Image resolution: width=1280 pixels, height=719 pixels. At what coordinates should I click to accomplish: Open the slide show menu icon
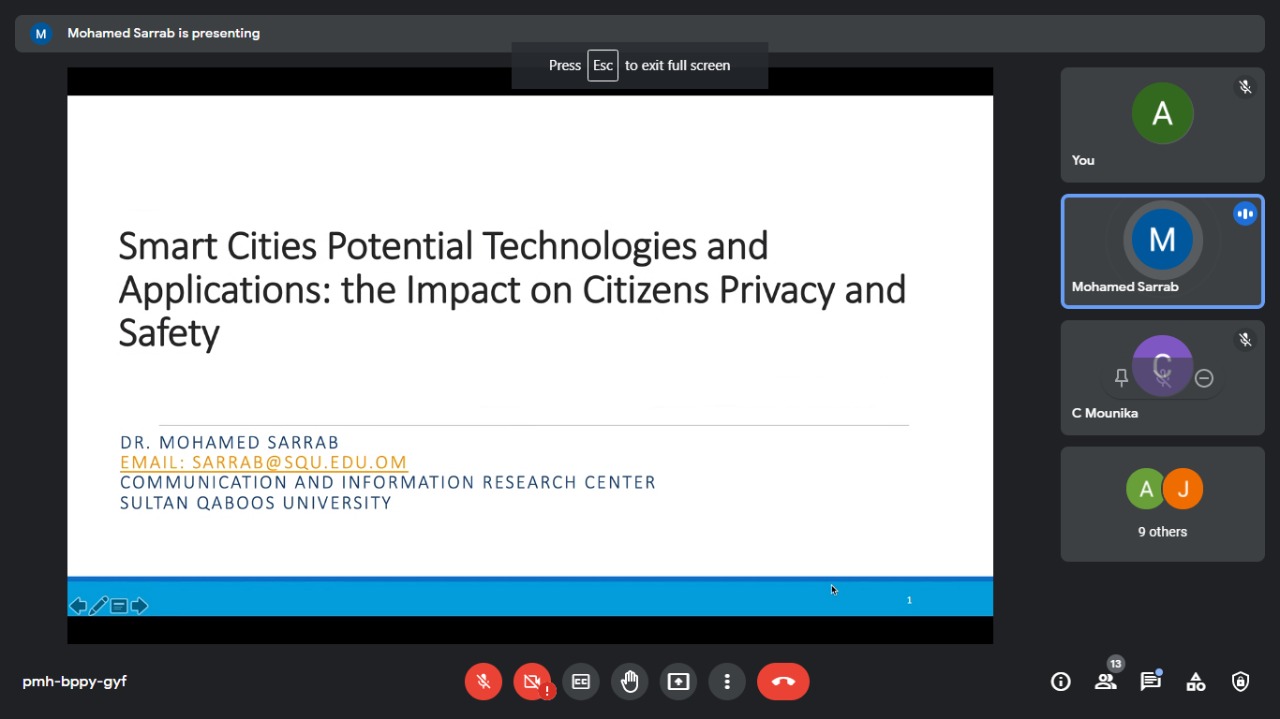coord(119,606)
